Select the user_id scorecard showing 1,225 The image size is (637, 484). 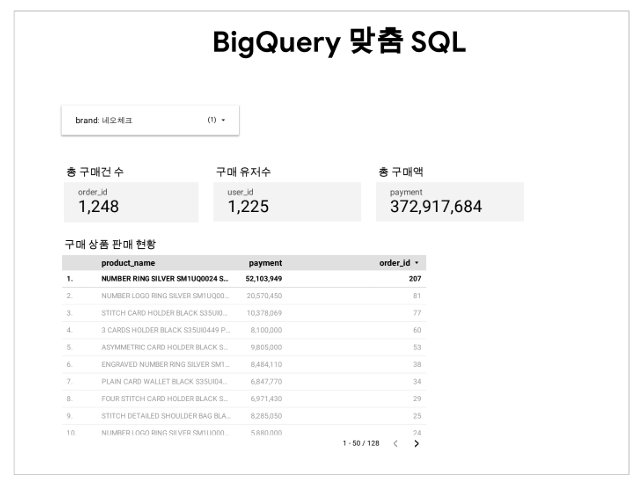click(287, 202)
